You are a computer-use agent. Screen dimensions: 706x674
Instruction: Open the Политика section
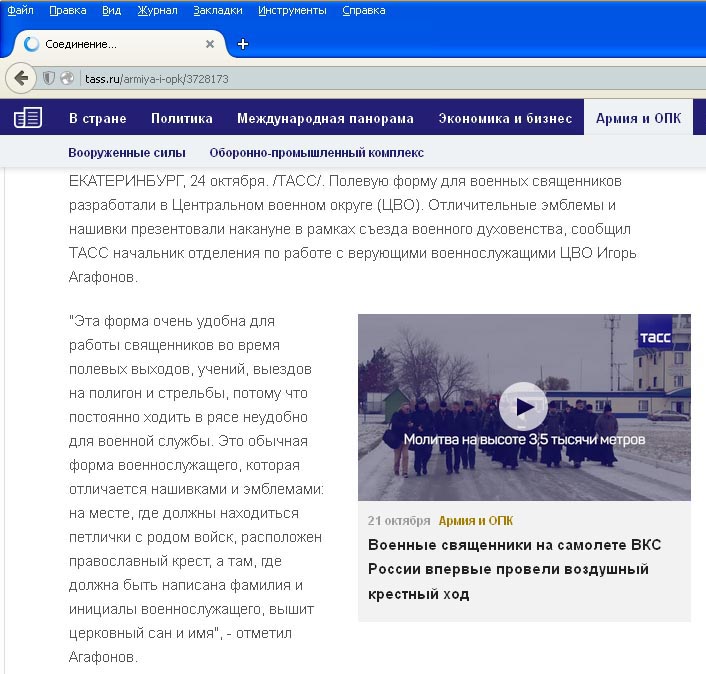[181, 118]
